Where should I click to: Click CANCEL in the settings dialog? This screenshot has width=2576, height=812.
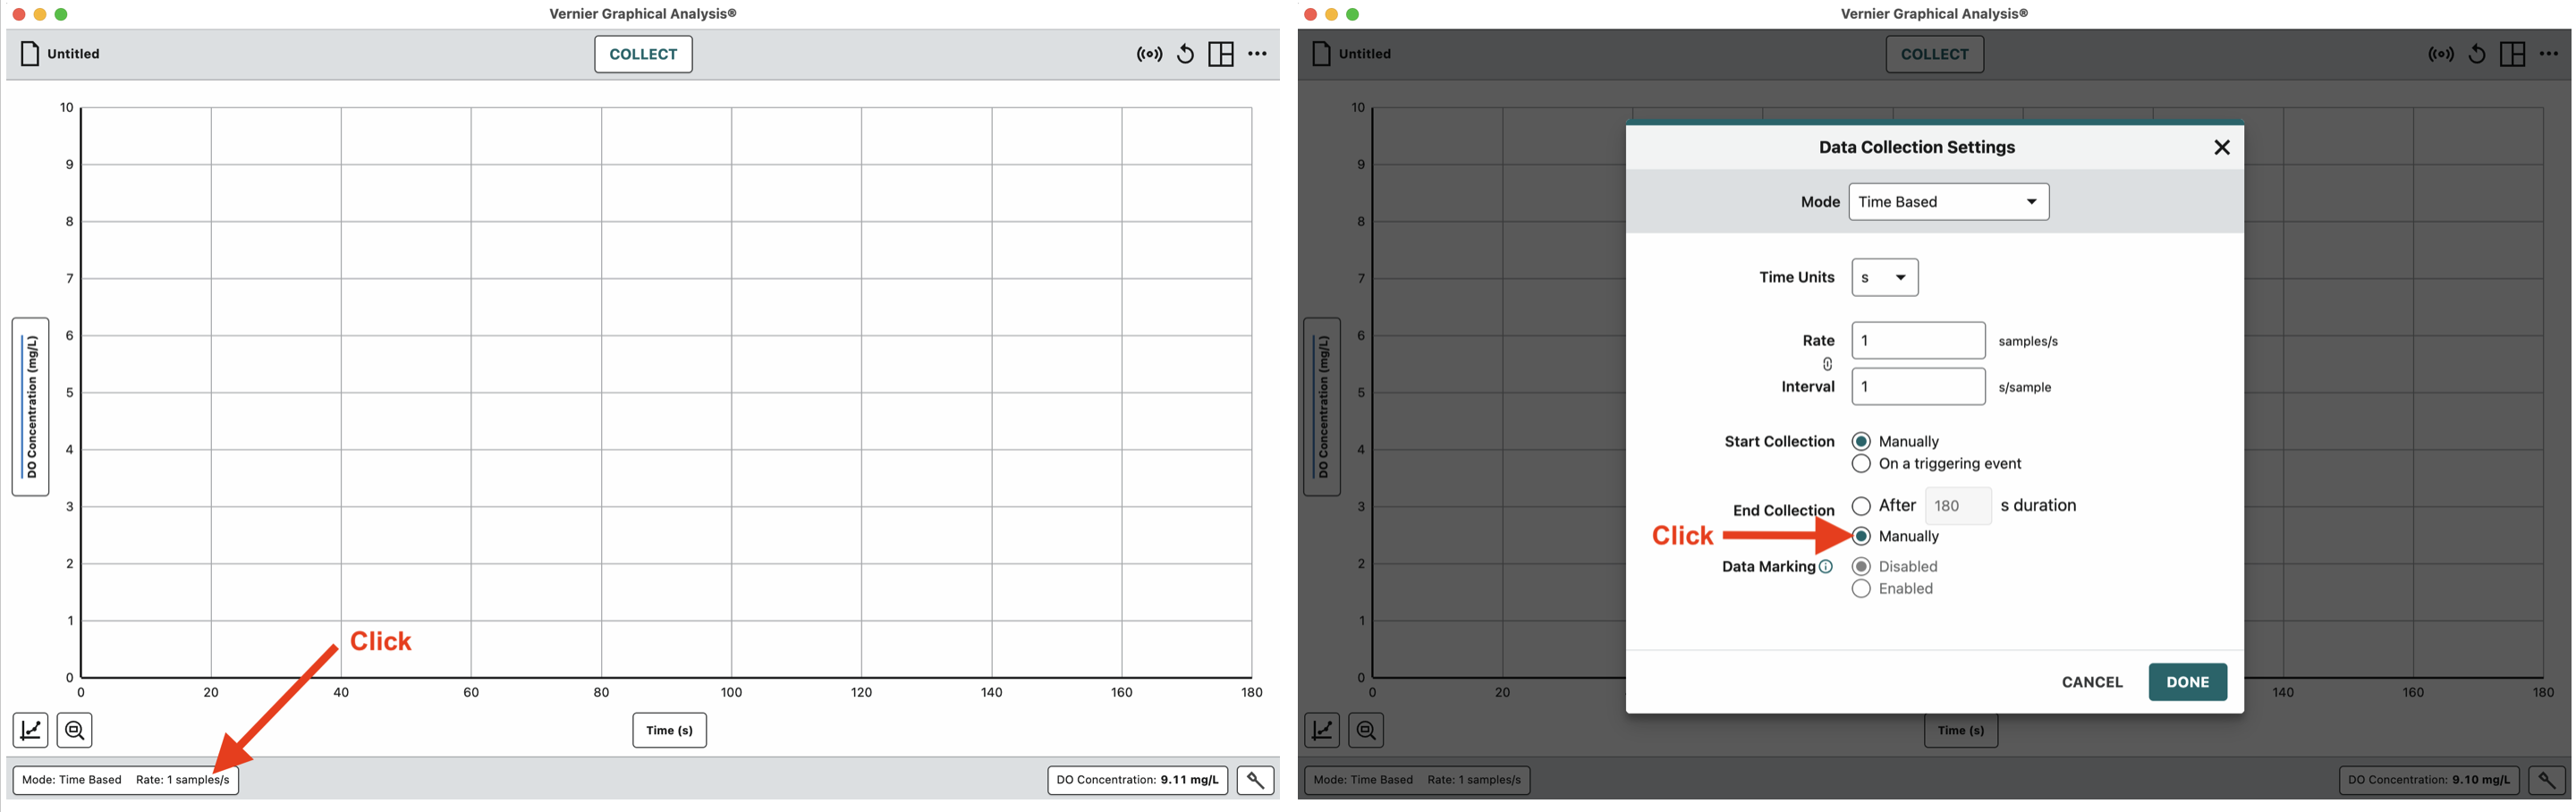click(x=2092, y=682)
